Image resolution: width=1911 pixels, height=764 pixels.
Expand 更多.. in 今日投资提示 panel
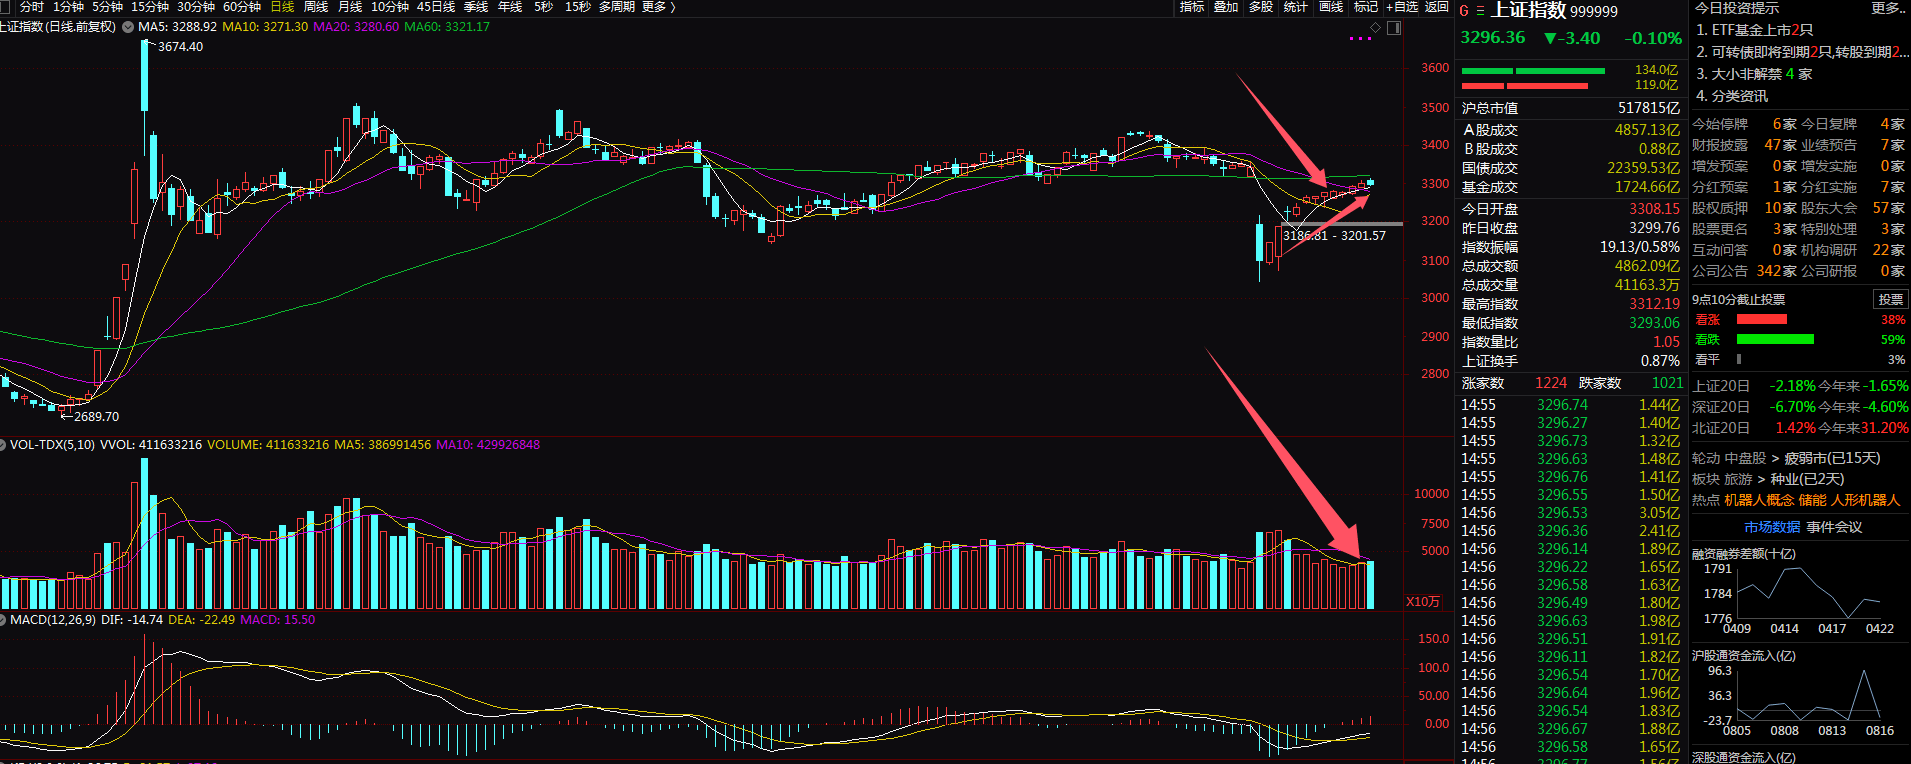tap(1889, 8)
